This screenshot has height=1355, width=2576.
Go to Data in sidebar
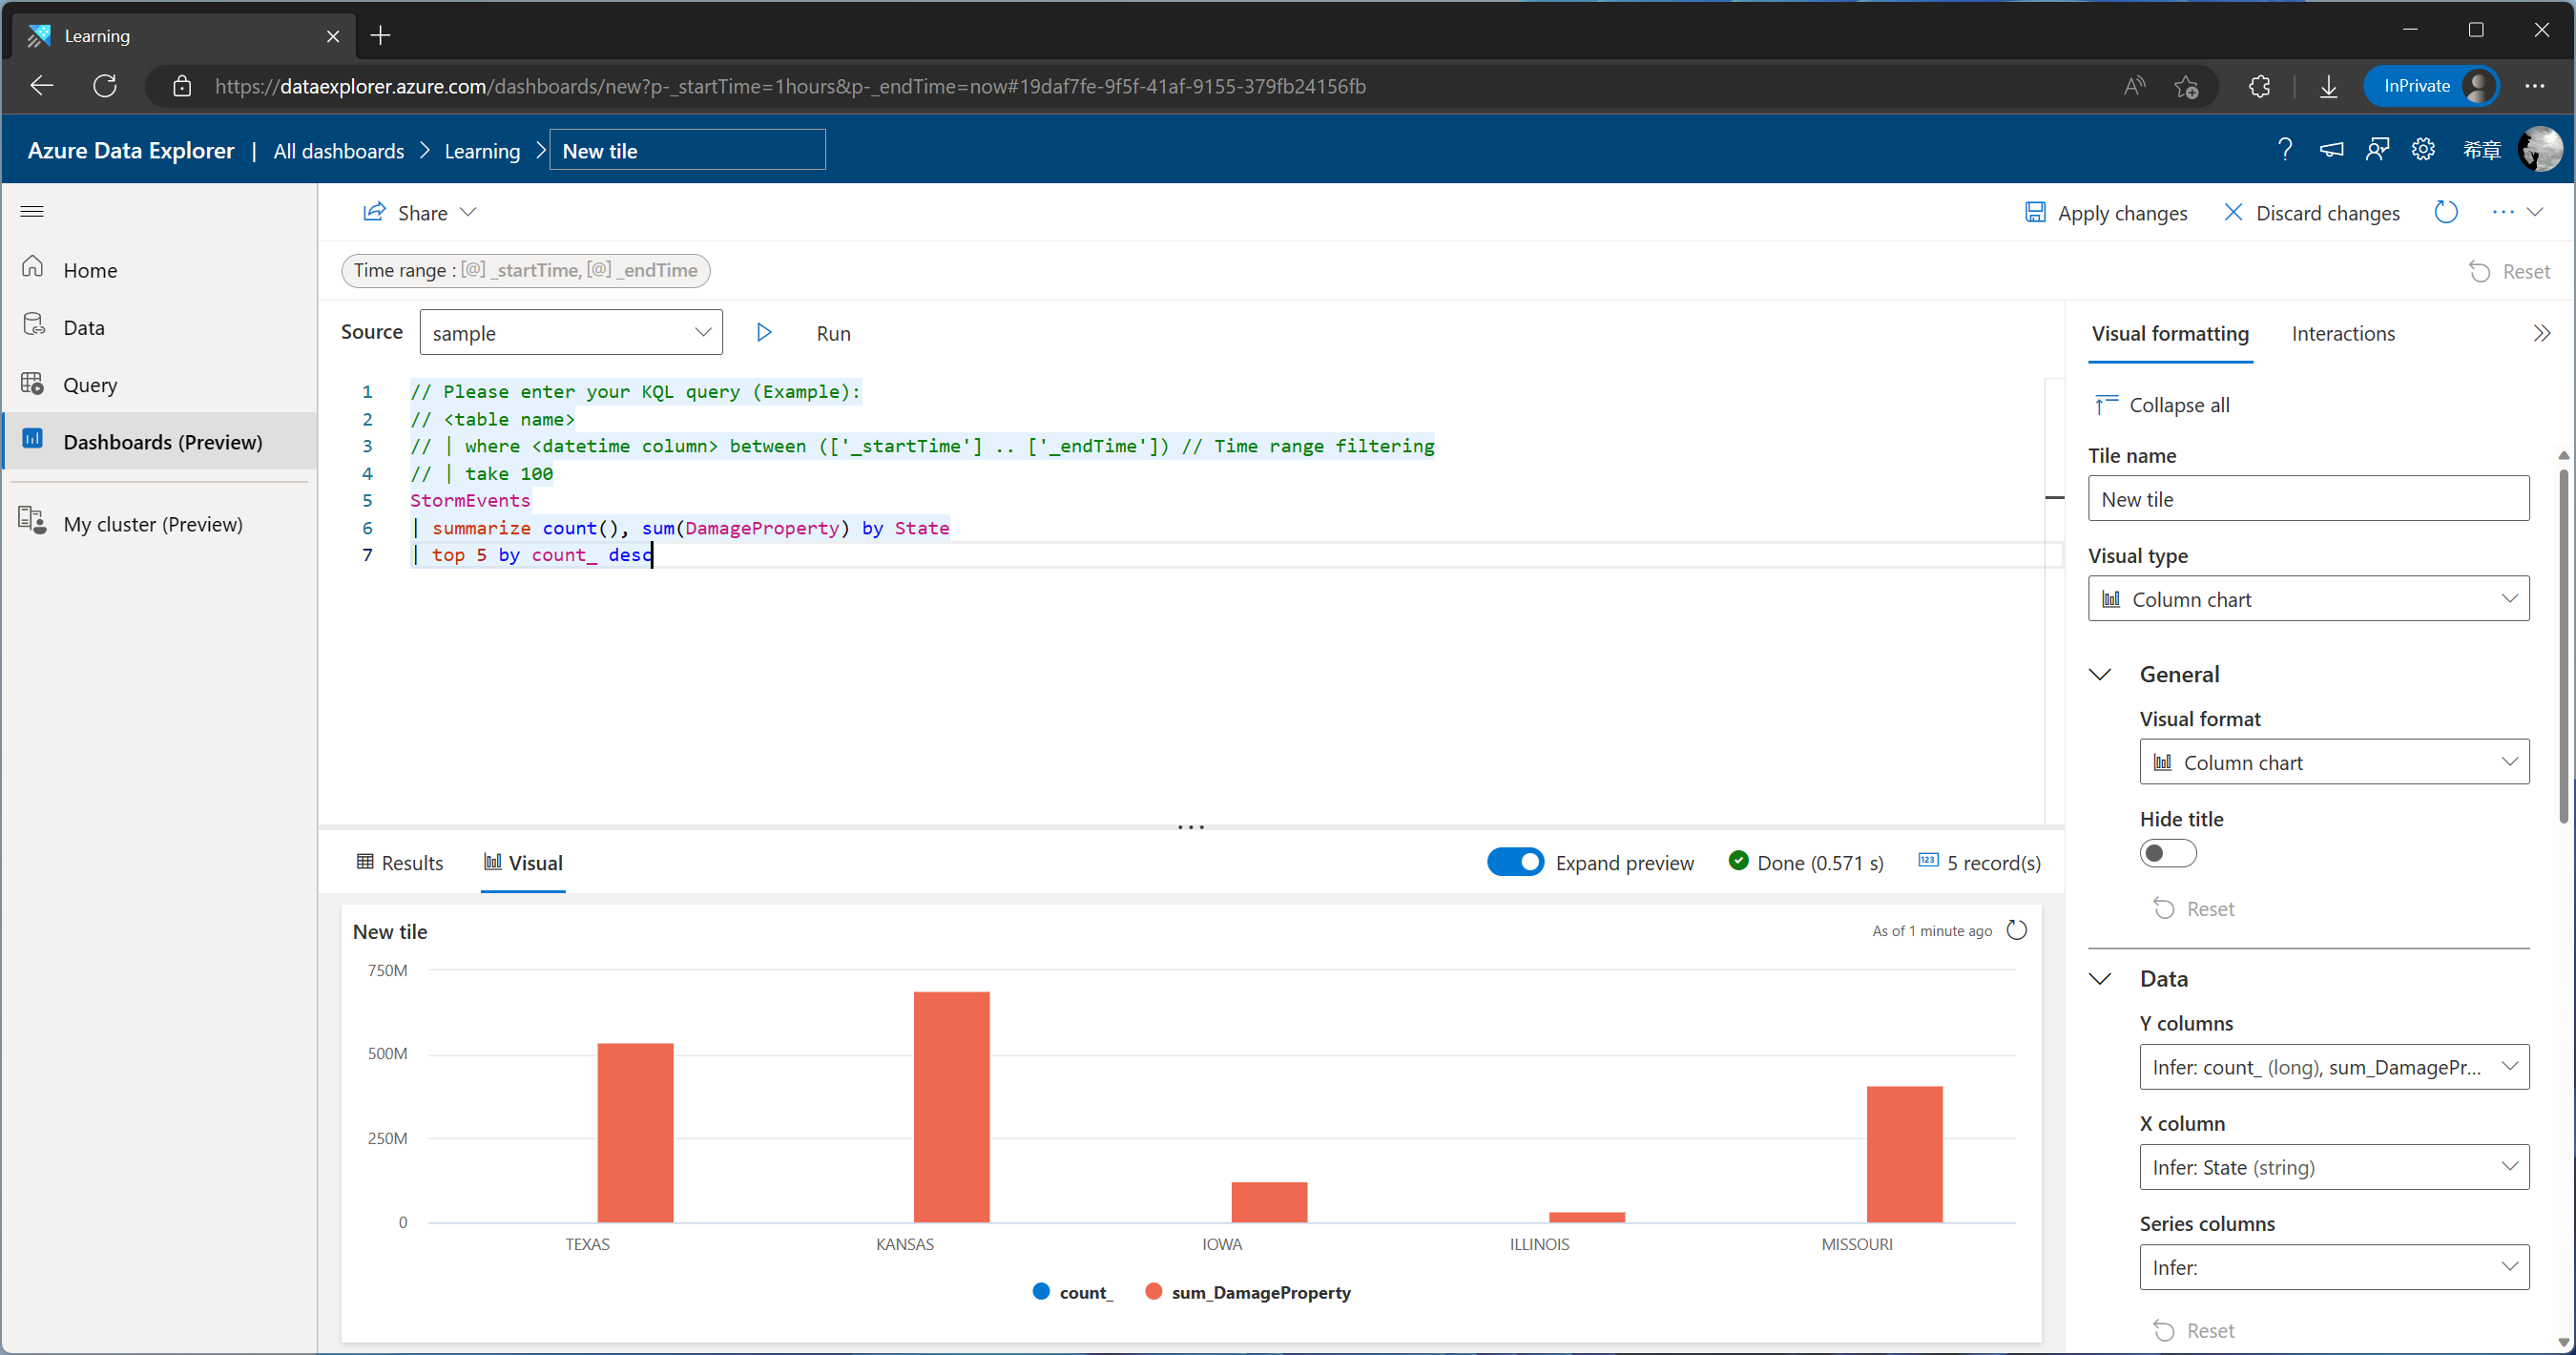(x=160, y=327)
